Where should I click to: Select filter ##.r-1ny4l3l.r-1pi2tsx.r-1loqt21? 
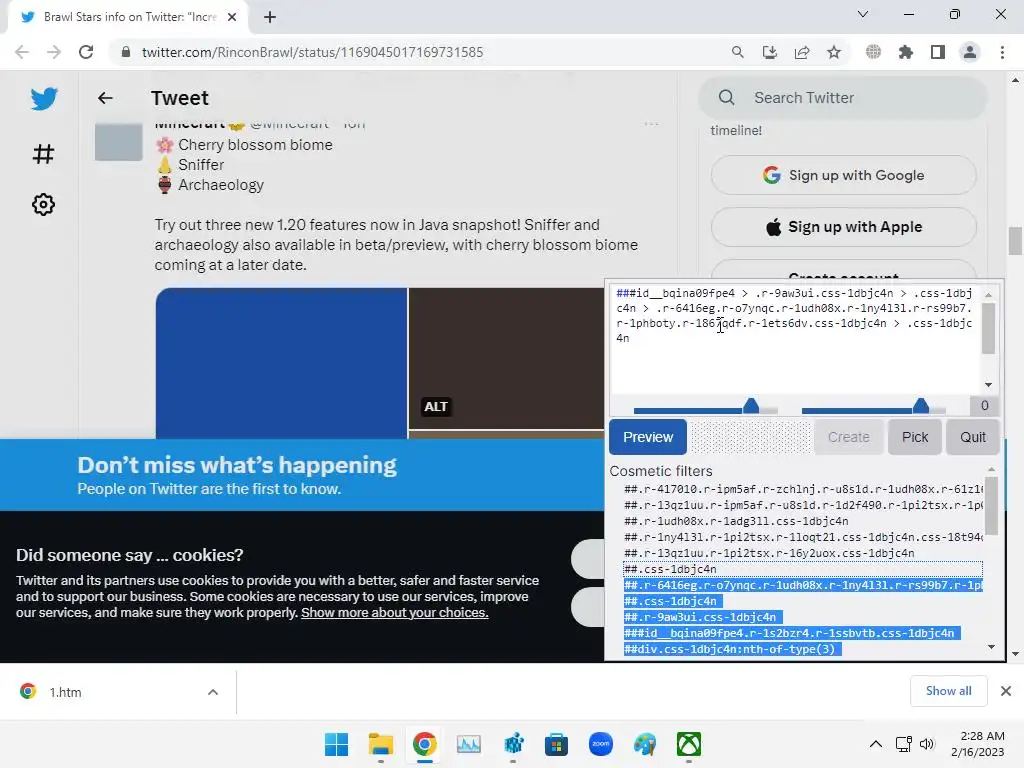tap(803, 537)
